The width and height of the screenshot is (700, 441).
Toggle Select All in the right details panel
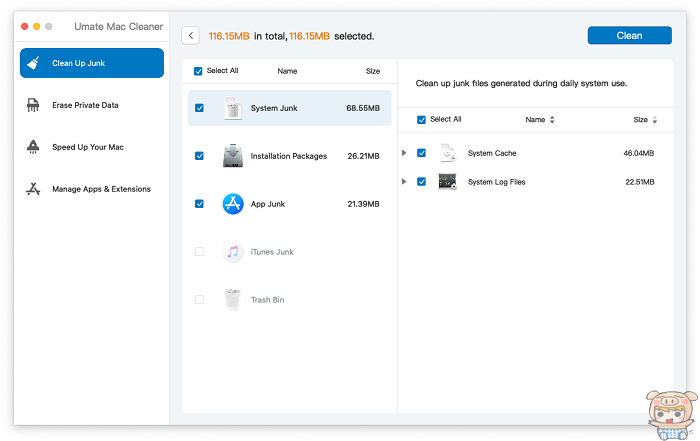[x=421, y=119]
